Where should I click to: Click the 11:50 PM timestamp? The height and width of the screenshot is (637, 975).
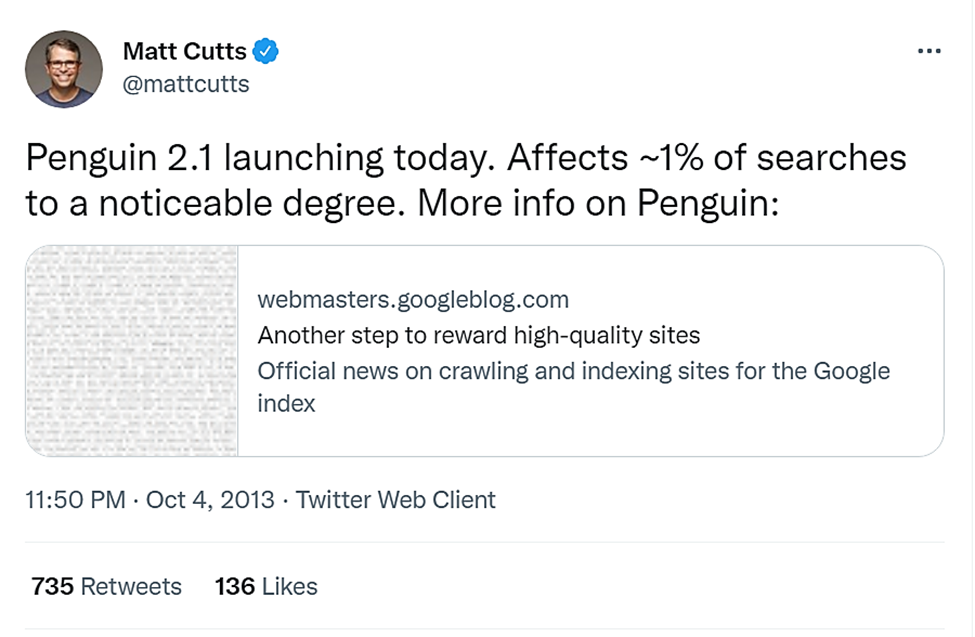(76, 499)
